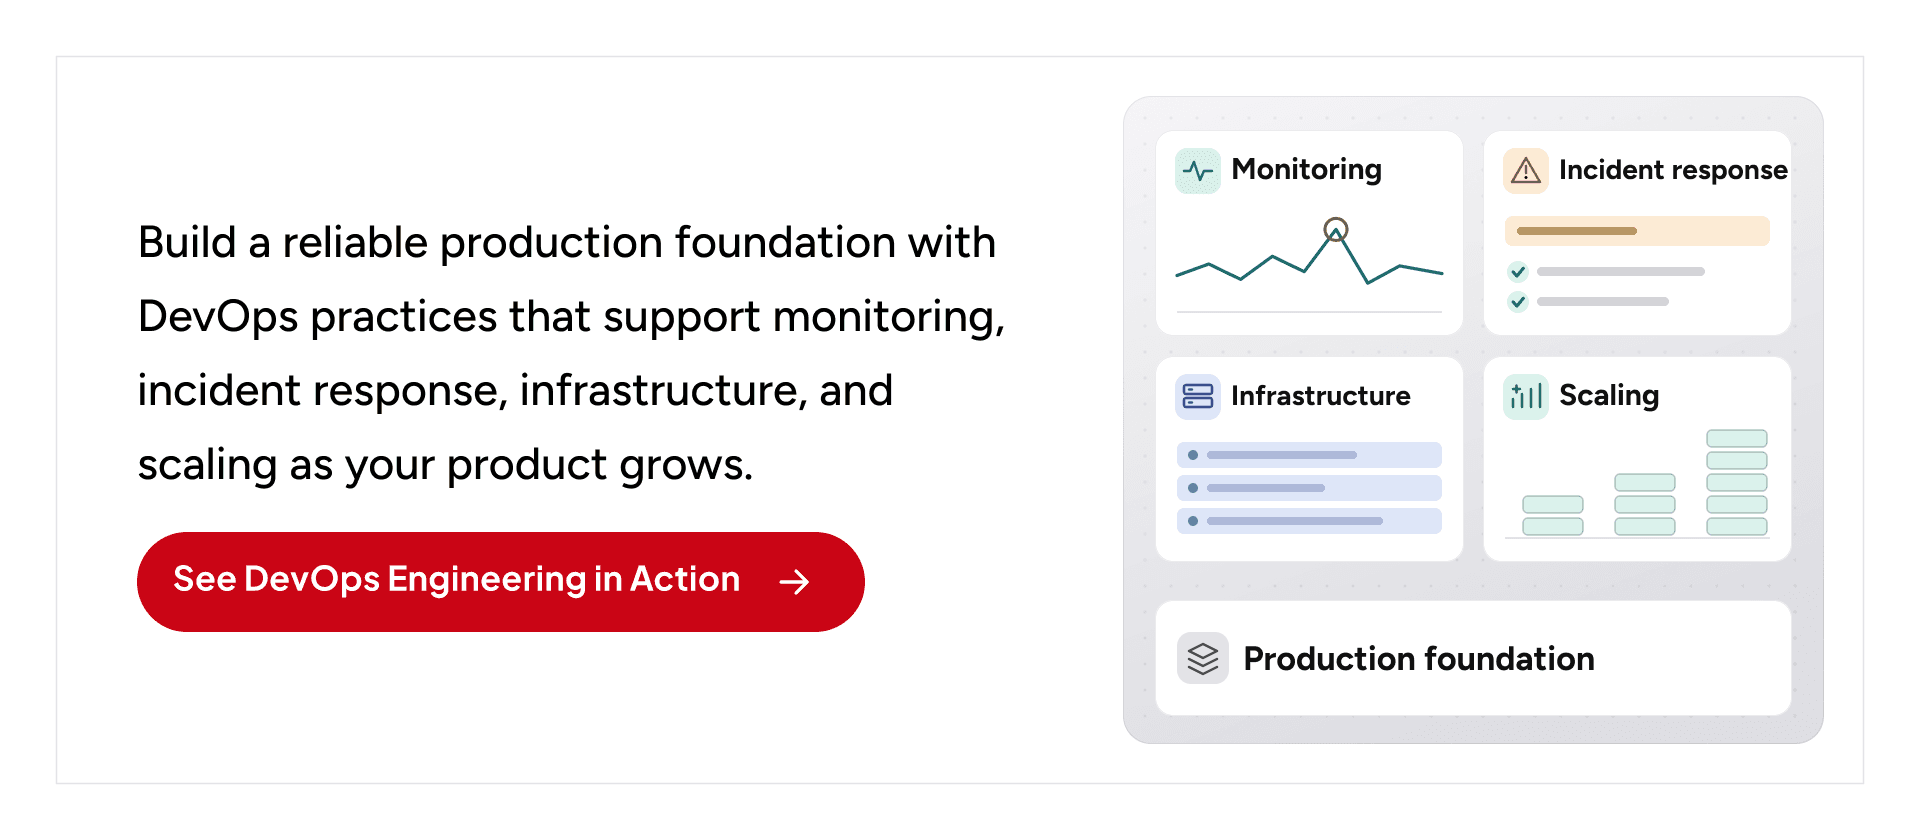Select the first row in the Infrastructure list
Viewport: 1920px width, 840px height.
(1309, 455)
